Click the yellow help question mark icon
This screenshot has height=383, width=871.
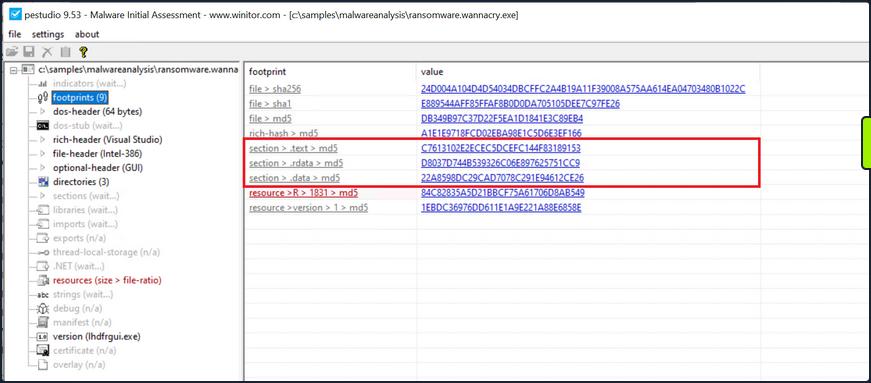click(83, 52)
